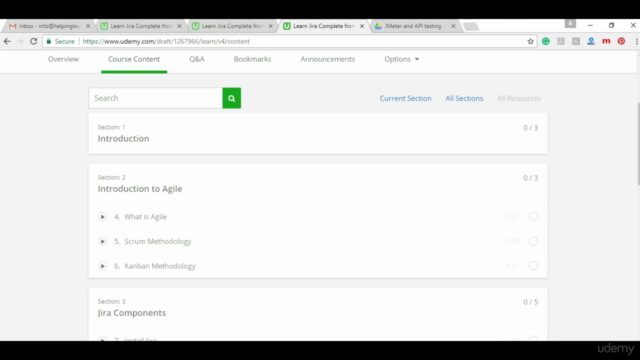Mark Scrum Methodology lecture complete
This screenshot has width=640, height=360.
(533, 241)
